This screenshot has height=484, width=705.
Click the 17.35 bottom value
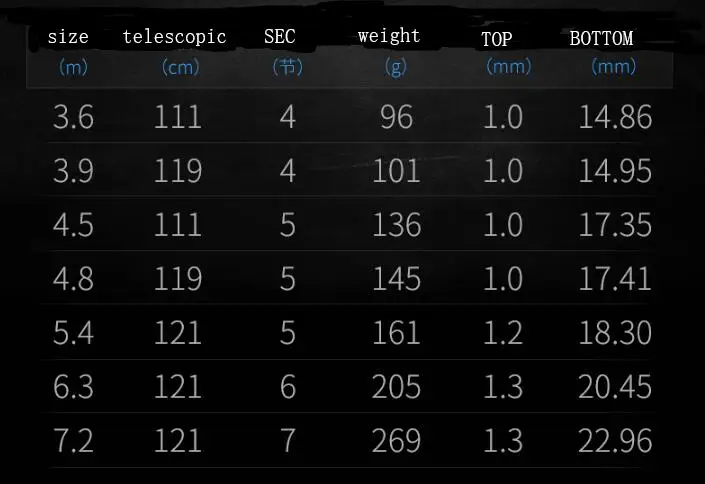pyautogui.click(x=615, y=224)
